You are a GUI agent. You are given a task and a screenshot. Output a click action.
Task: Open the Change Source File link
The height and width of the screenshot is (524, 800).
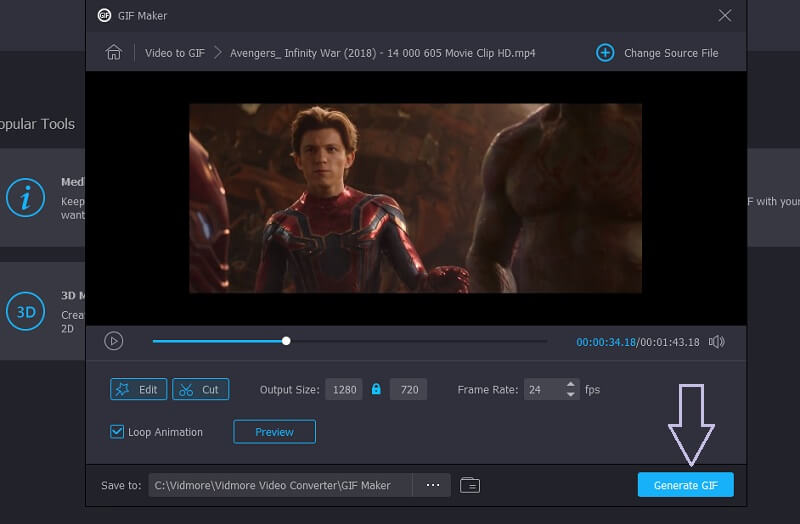[671, 53]
